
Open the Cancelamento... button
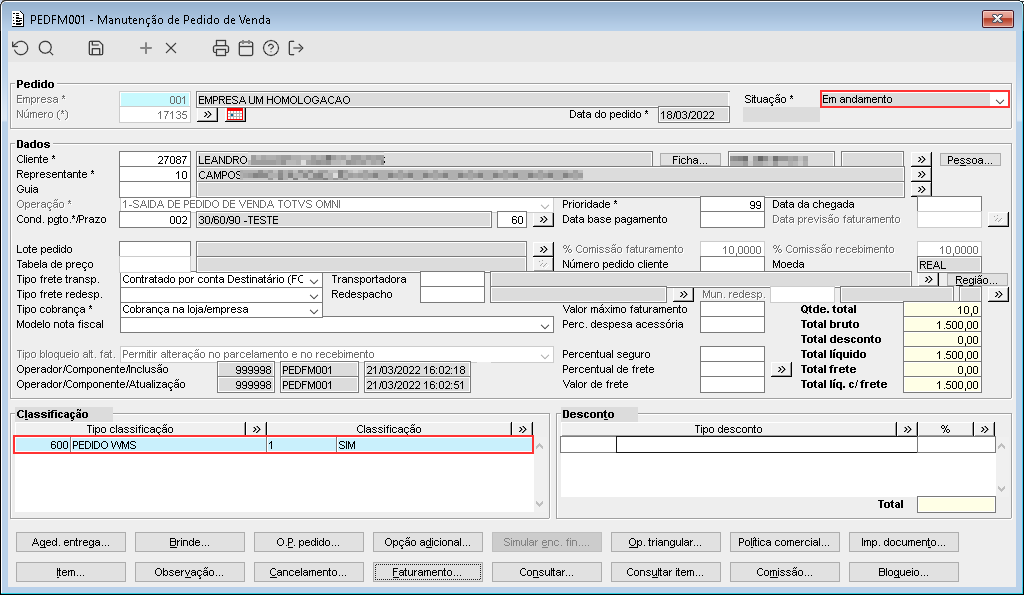click(x=308, y=572)
